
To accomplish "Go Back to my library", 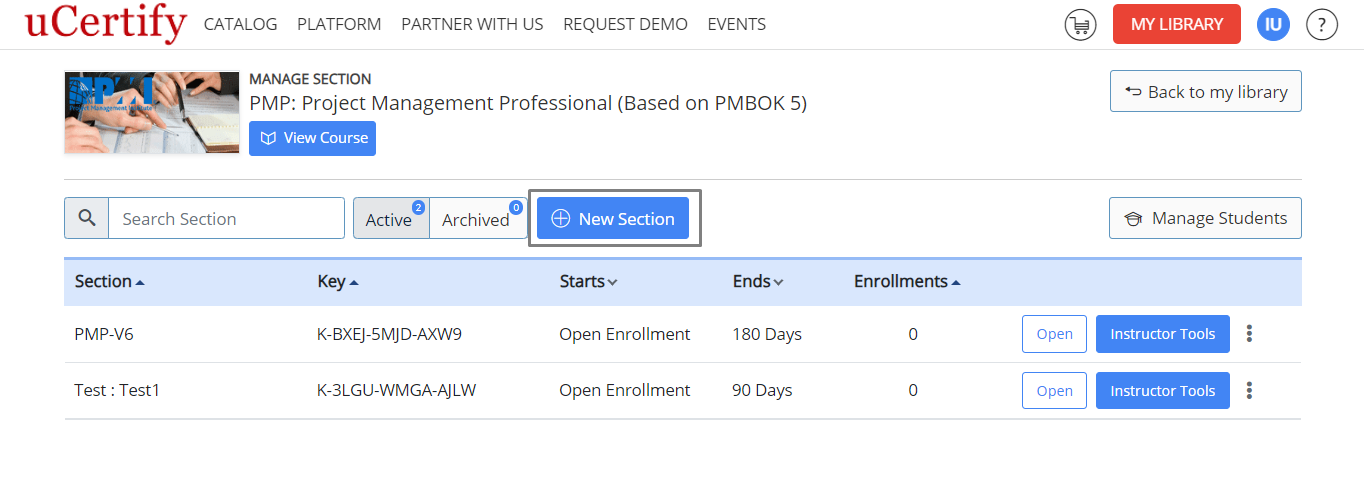I will tap(1206, 91).
